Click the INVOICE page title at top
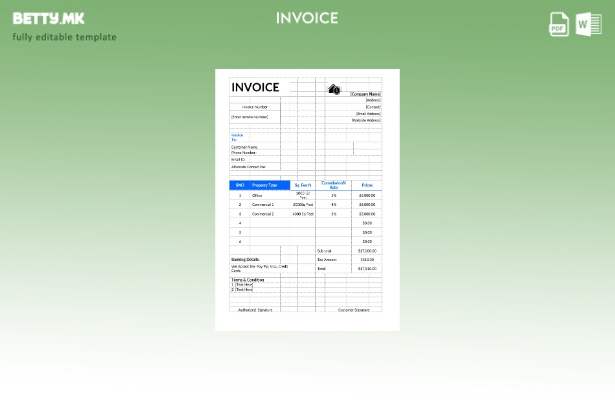 (307, 18)
